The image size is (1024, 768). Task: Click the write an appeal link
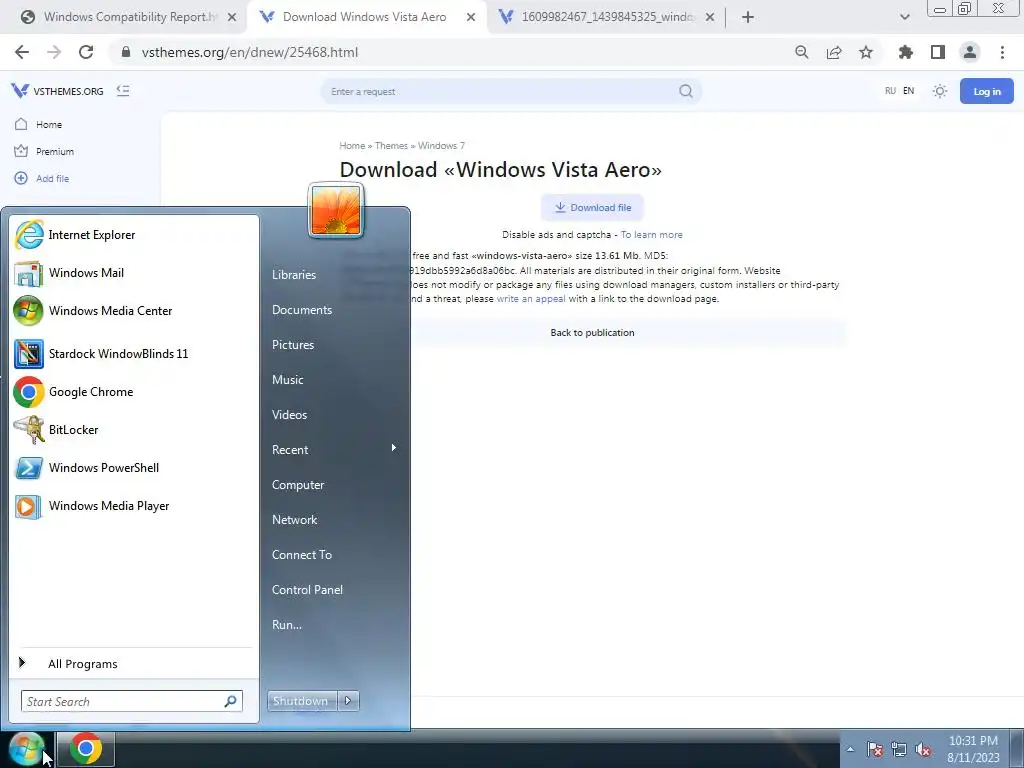[x=531, y=298]
